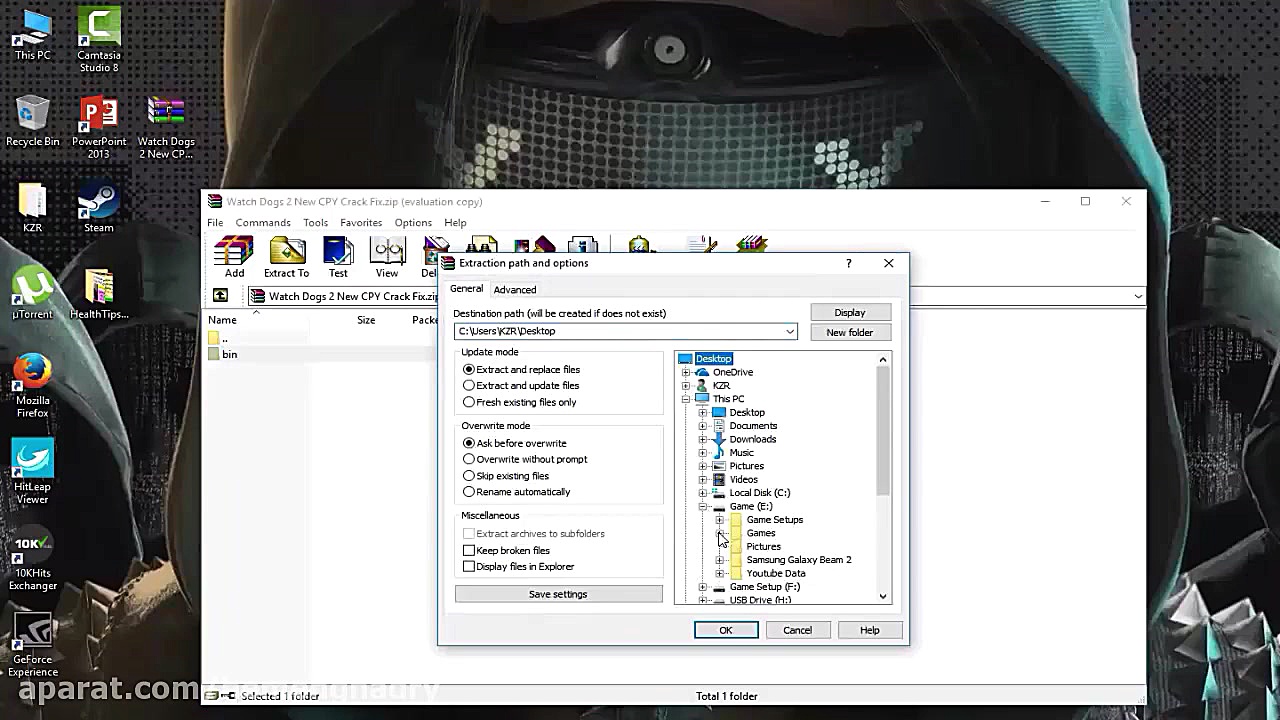Enable Keep broken files checkbox

click(x=468, y=550)
